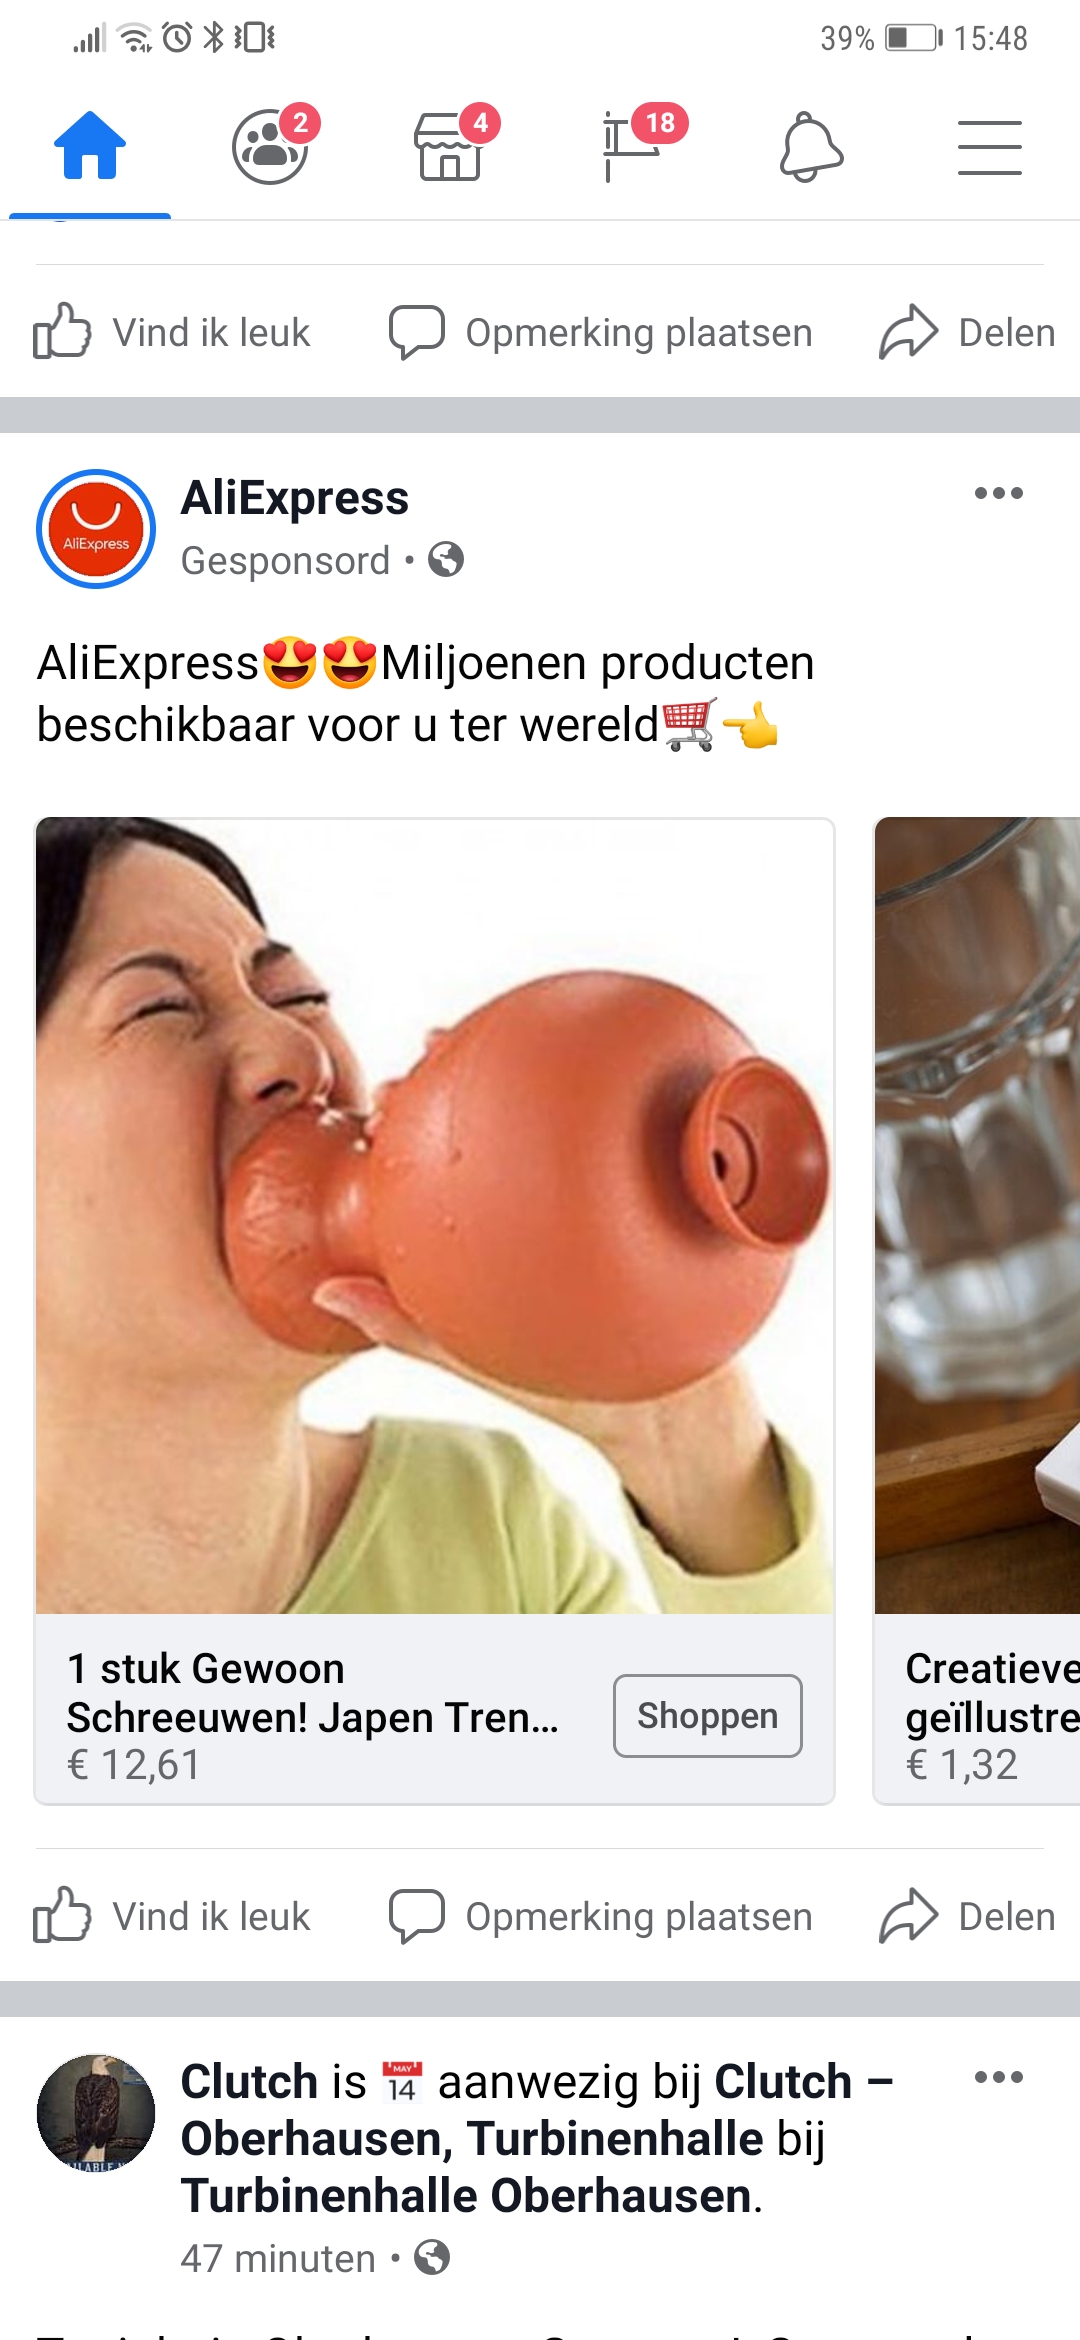This screenshot has width=1080, height=2340.
Task: Open the Marketplace tab with 4 notifications
Action: pos(452,147)
